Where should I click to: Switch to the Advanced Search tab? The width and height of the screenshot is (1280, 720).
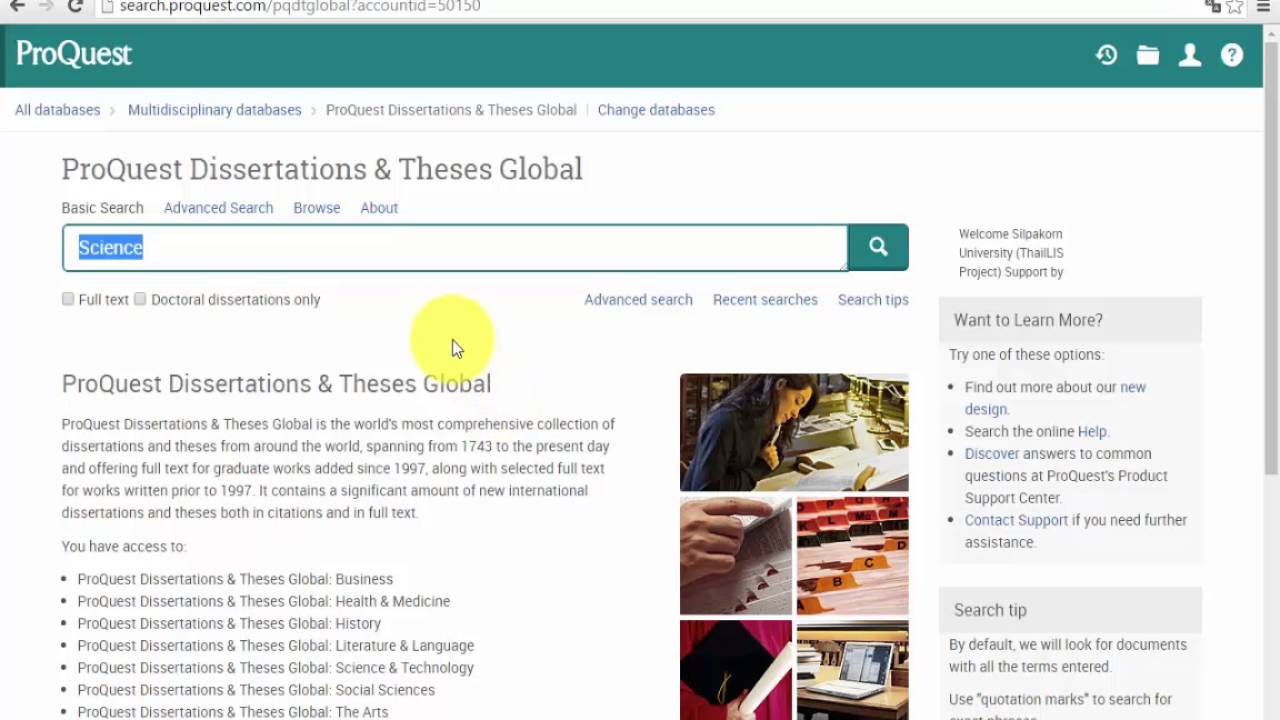[218, 208]
